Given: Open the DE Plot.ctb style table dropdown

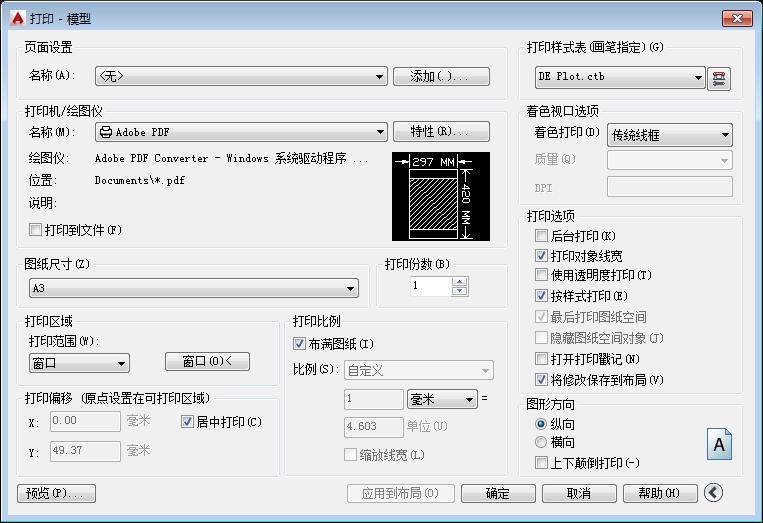Looking at the screenshot, I should (620, 77).
